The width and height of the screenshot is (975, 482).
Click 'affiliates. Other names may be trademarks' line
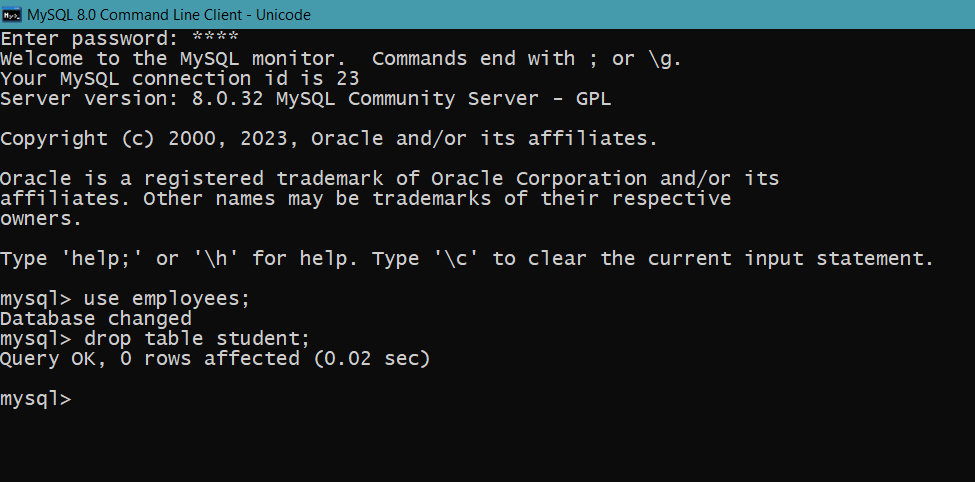coord(366,199)
